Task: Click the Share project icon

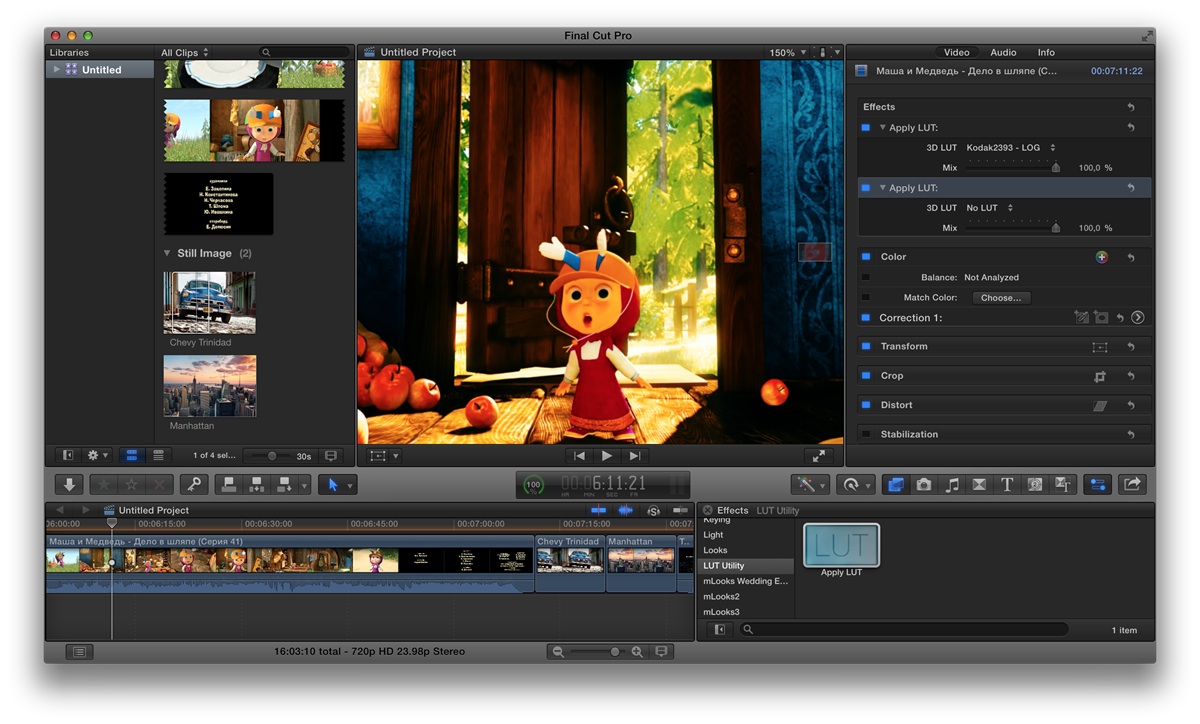Action: [x=1132, y=484]
